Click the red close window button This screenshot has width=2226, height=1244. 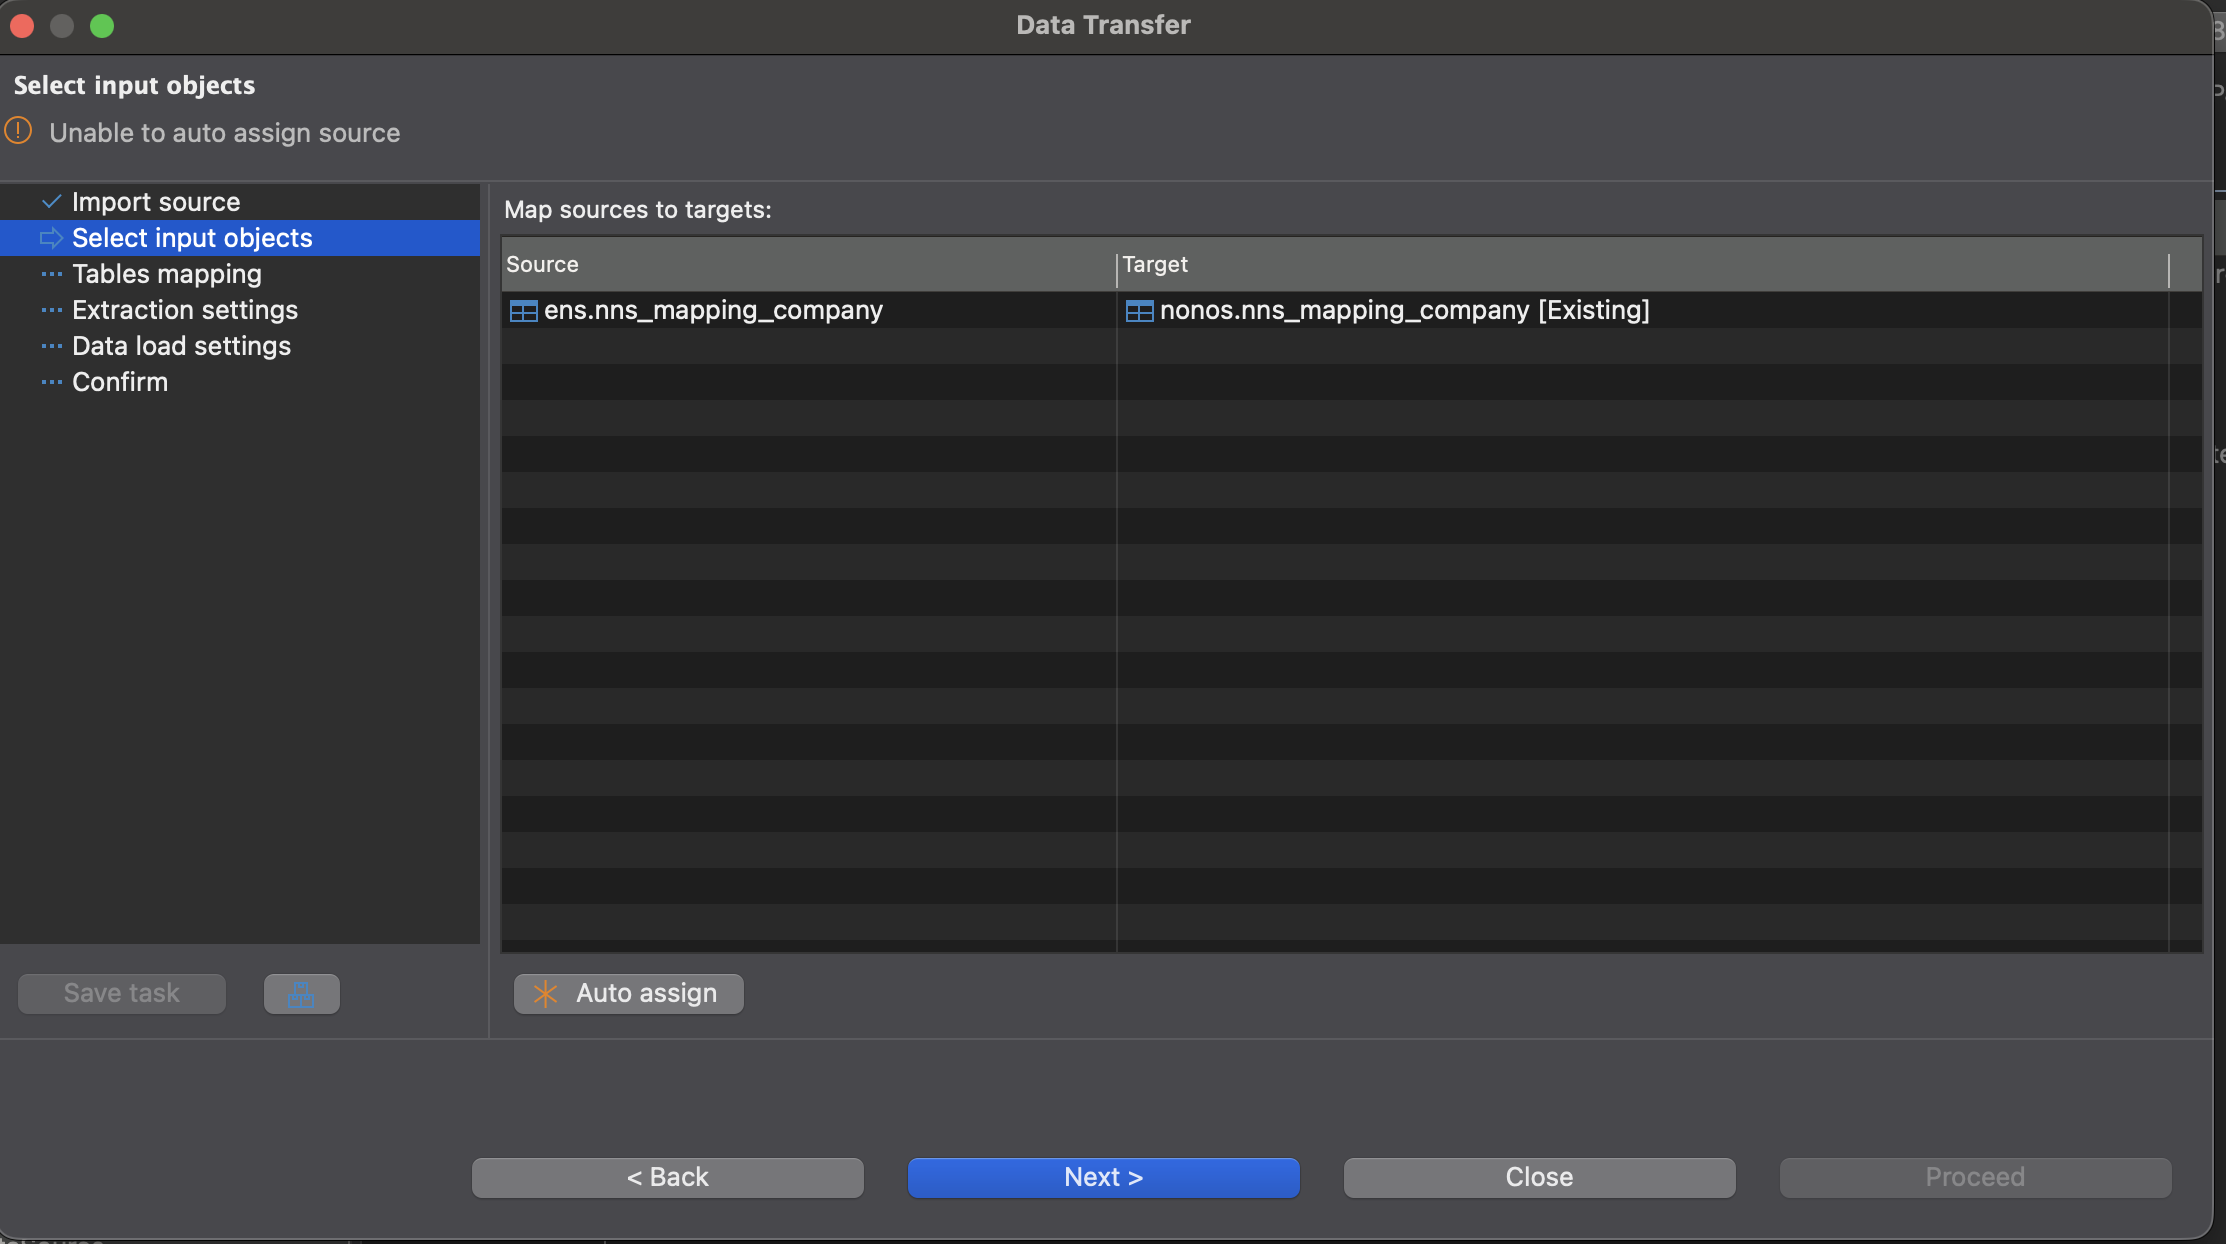coord(22,25)
